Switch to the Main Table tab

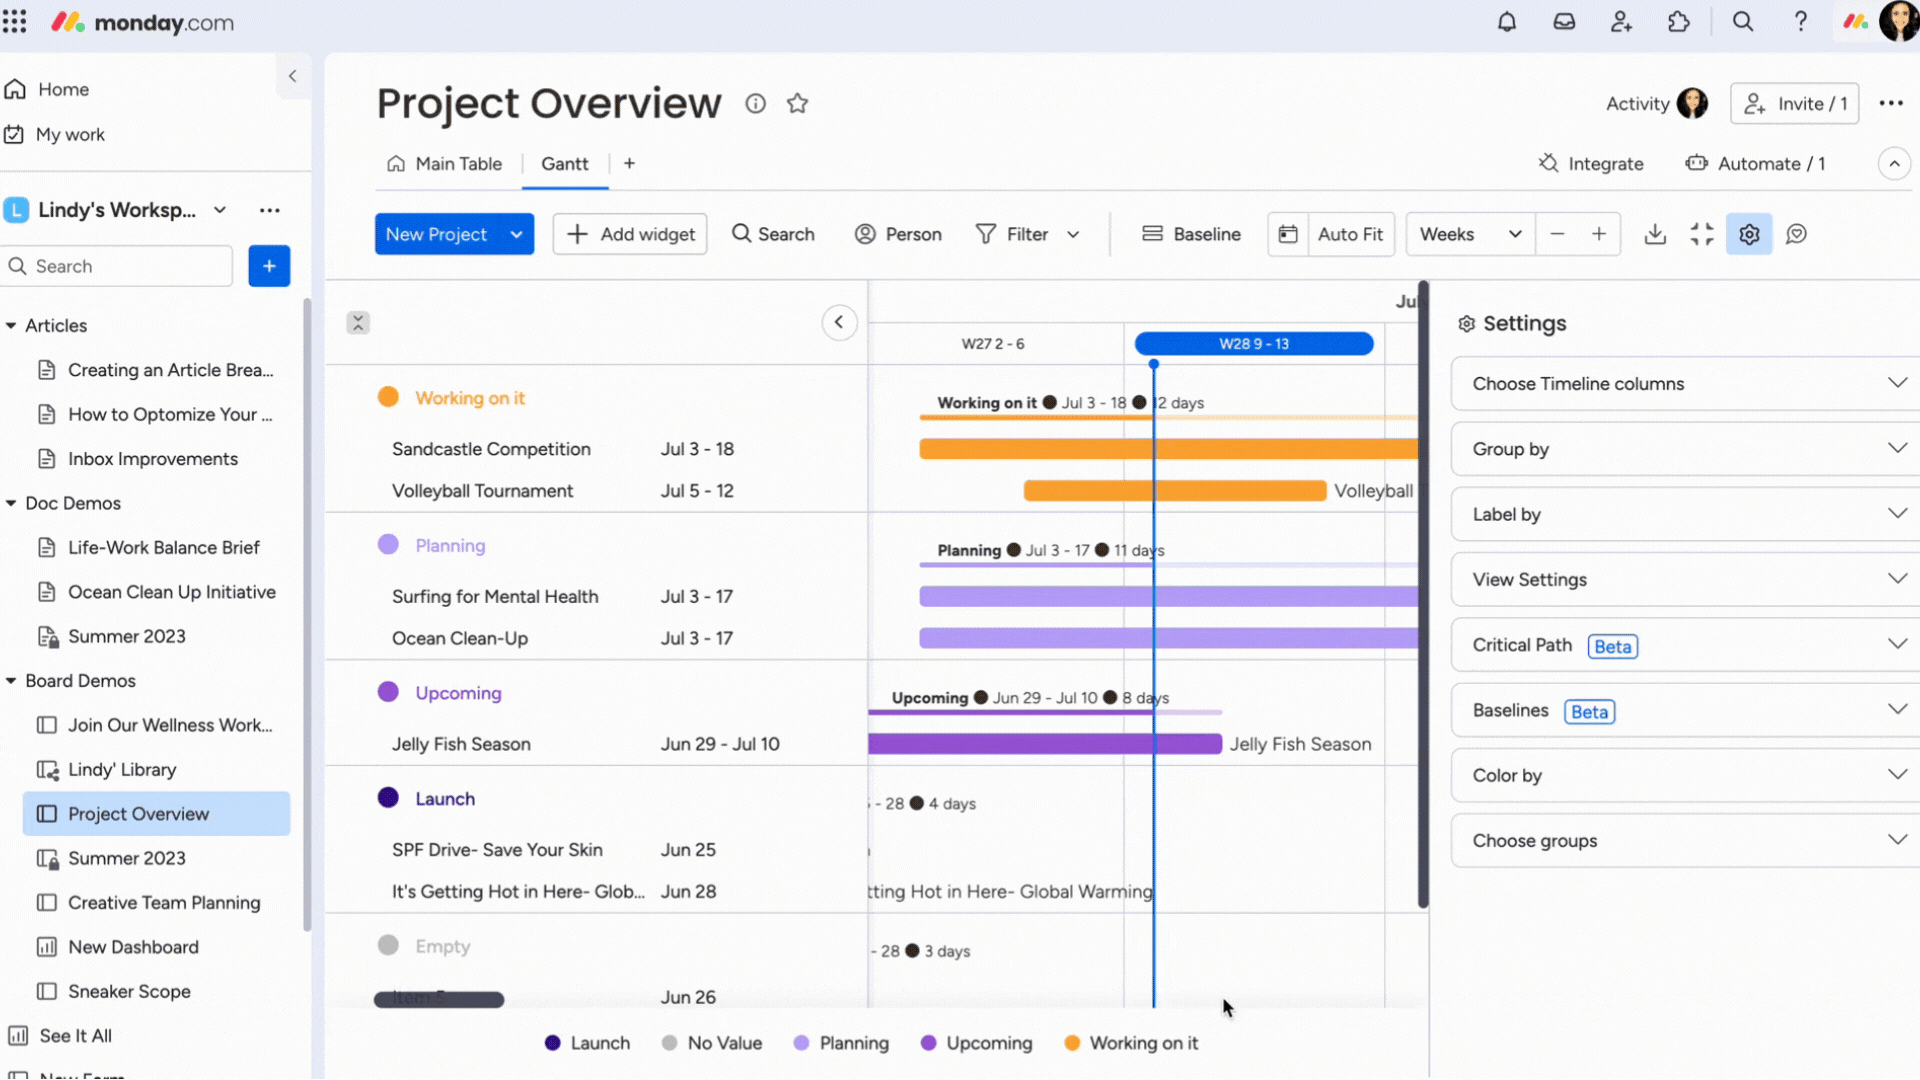tap(445, 164)
